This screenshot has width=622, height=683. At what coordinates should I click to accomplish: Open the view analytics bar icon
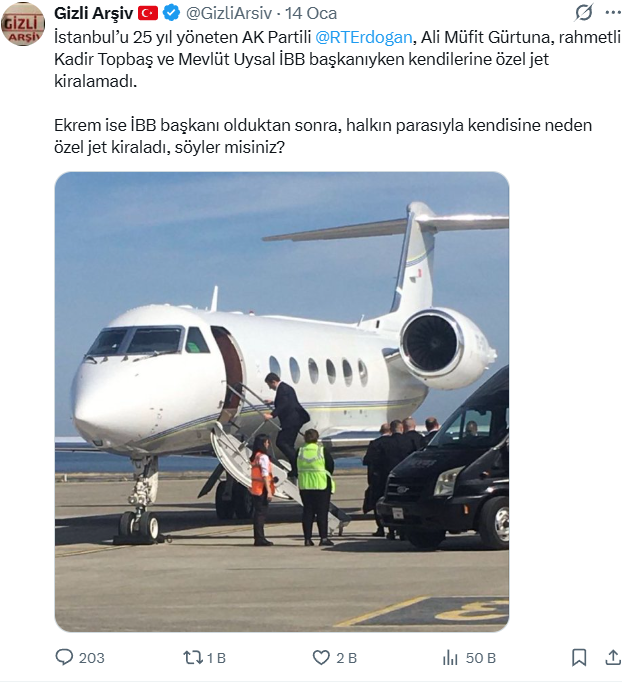tap(450, 657)
